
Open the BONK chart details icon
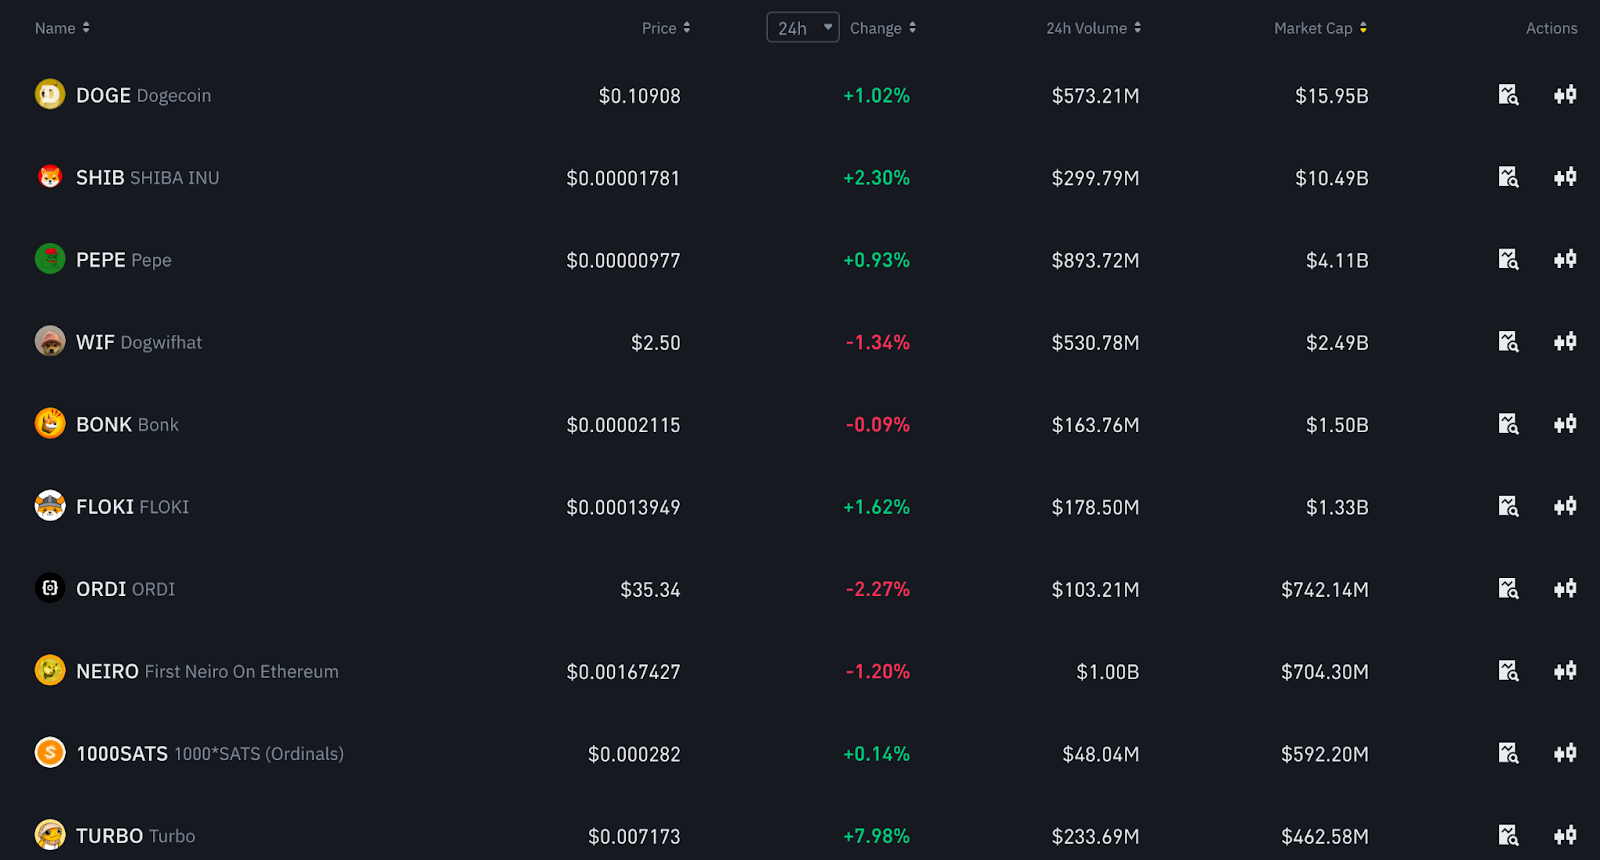(x=1508, y=424)
